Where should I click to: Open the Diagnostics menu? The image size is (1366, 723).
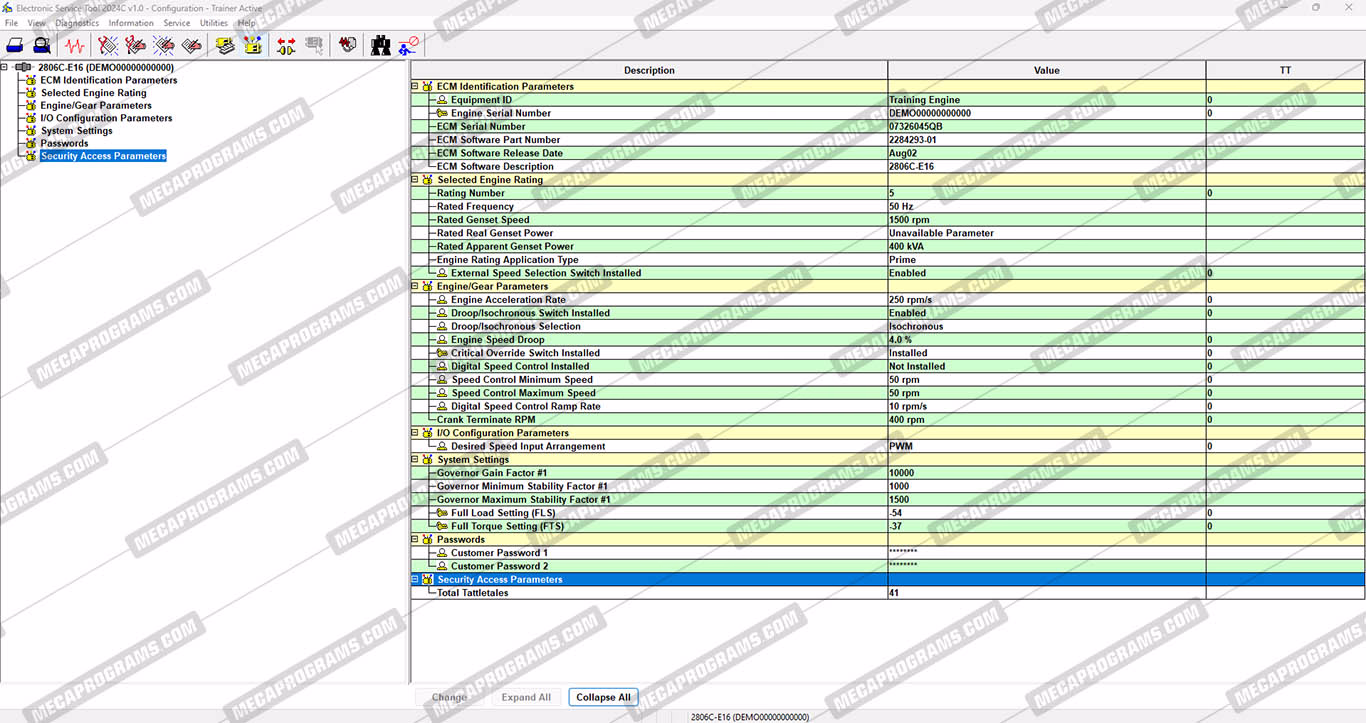(77, 23)
